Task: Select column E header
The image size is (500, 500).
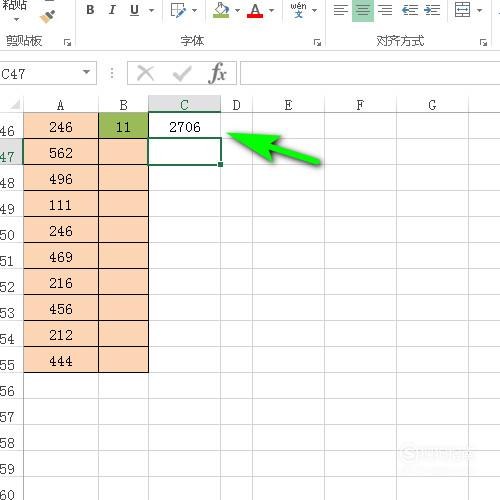Action: tap(288, 105)
